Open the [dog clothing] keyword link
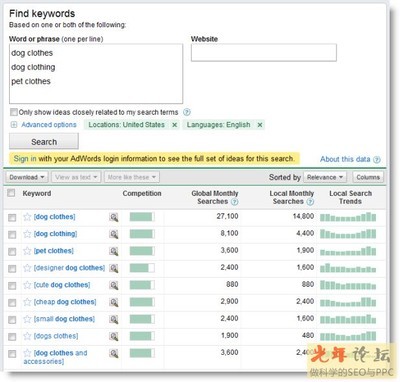 pyautogui.click(x=55, y=234)
